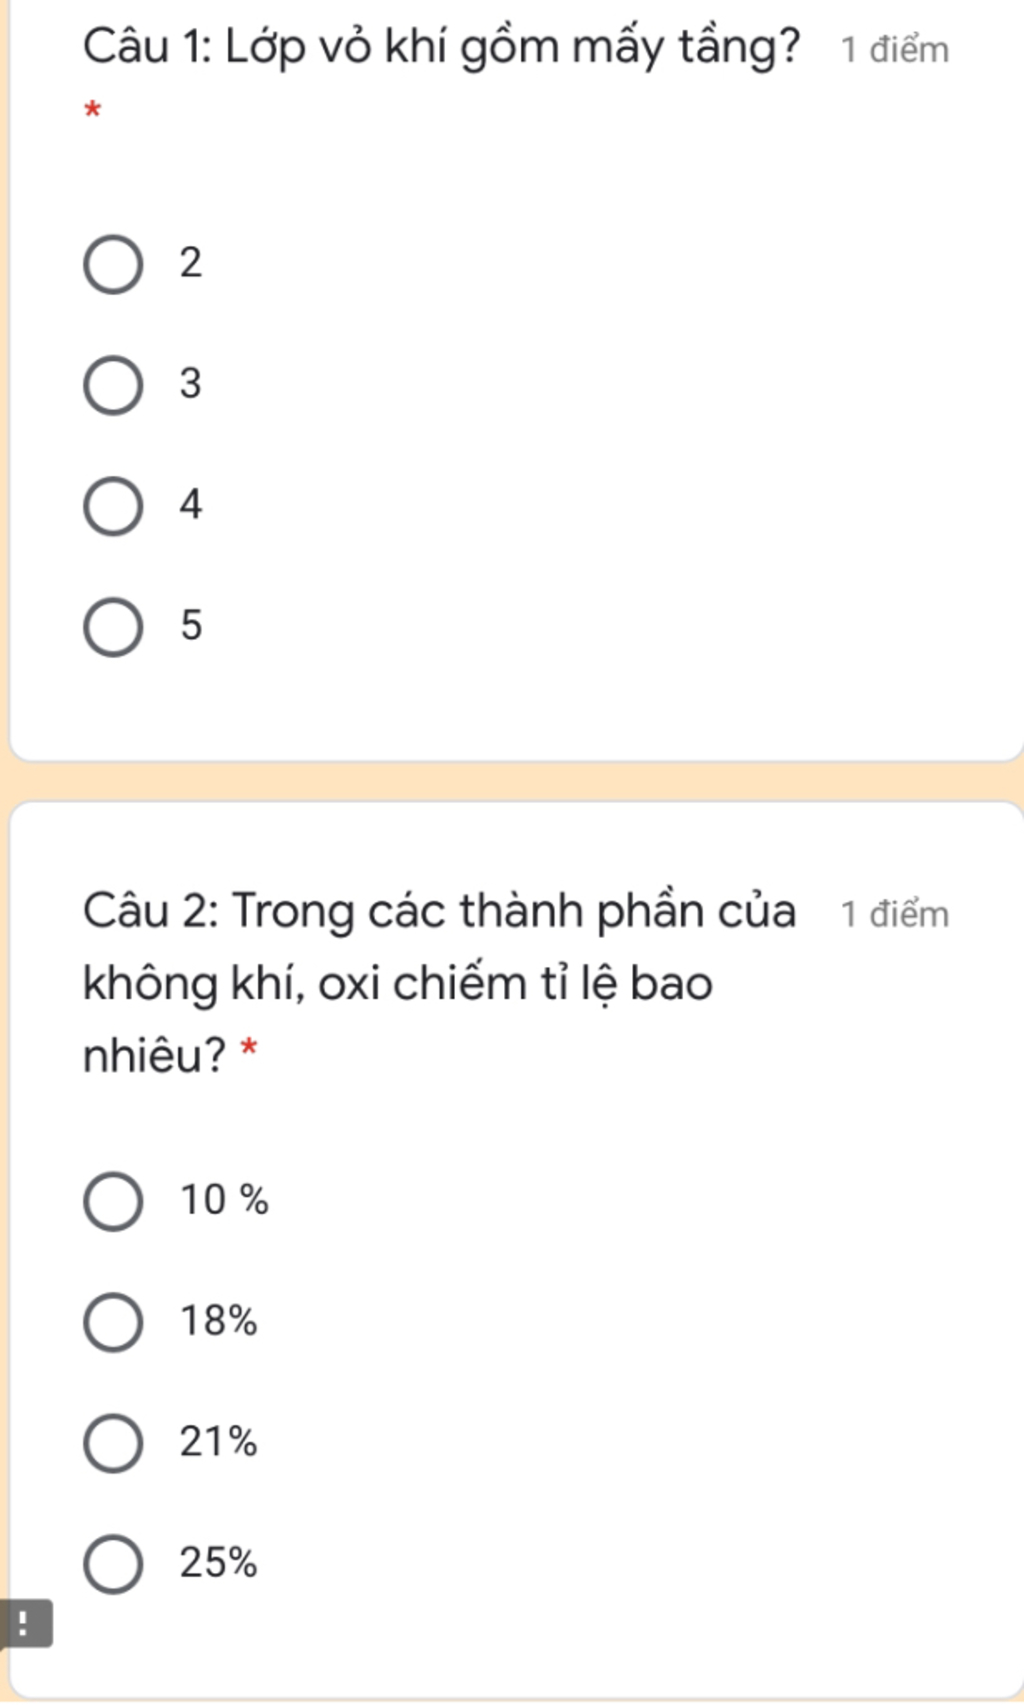Click the '1 điểm' label of Câu 2

tap(894, 914)
